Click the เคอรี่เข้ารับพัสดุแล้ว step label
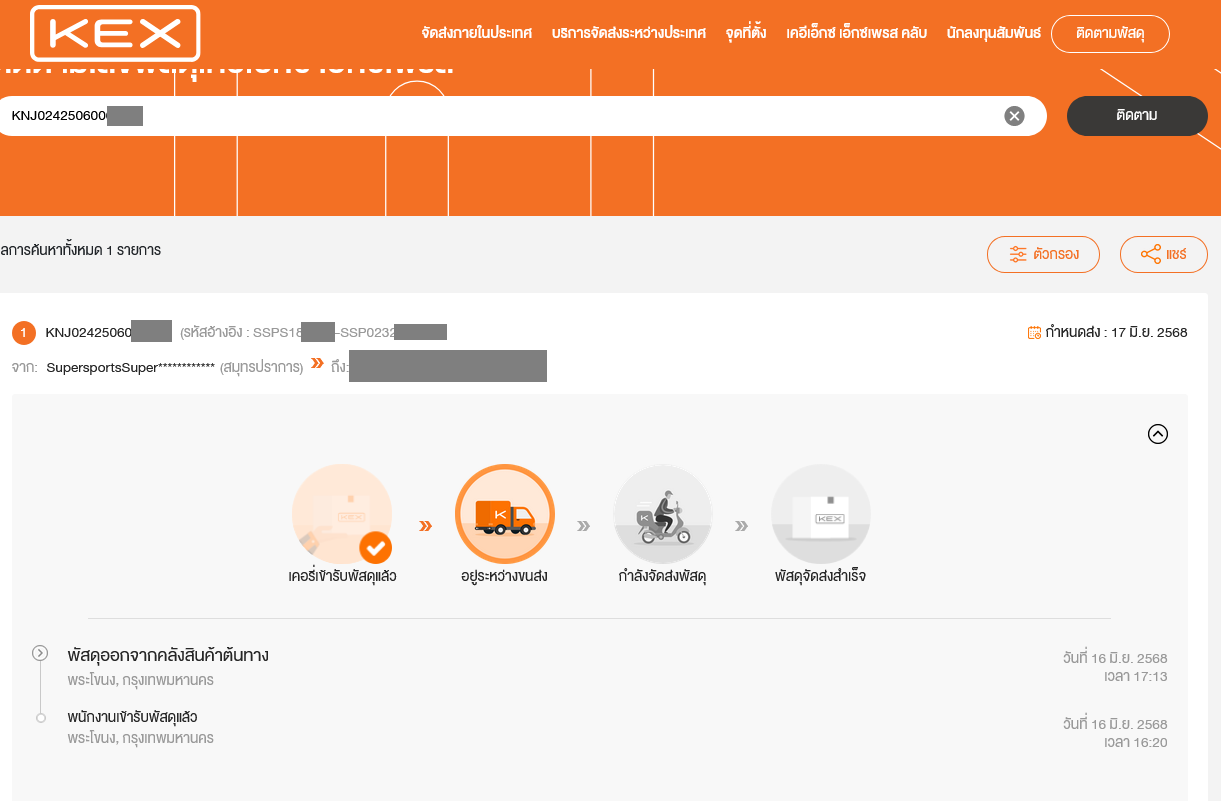Image resolution: width=1221 pixels, height=801 pixels. pos(342,577)
